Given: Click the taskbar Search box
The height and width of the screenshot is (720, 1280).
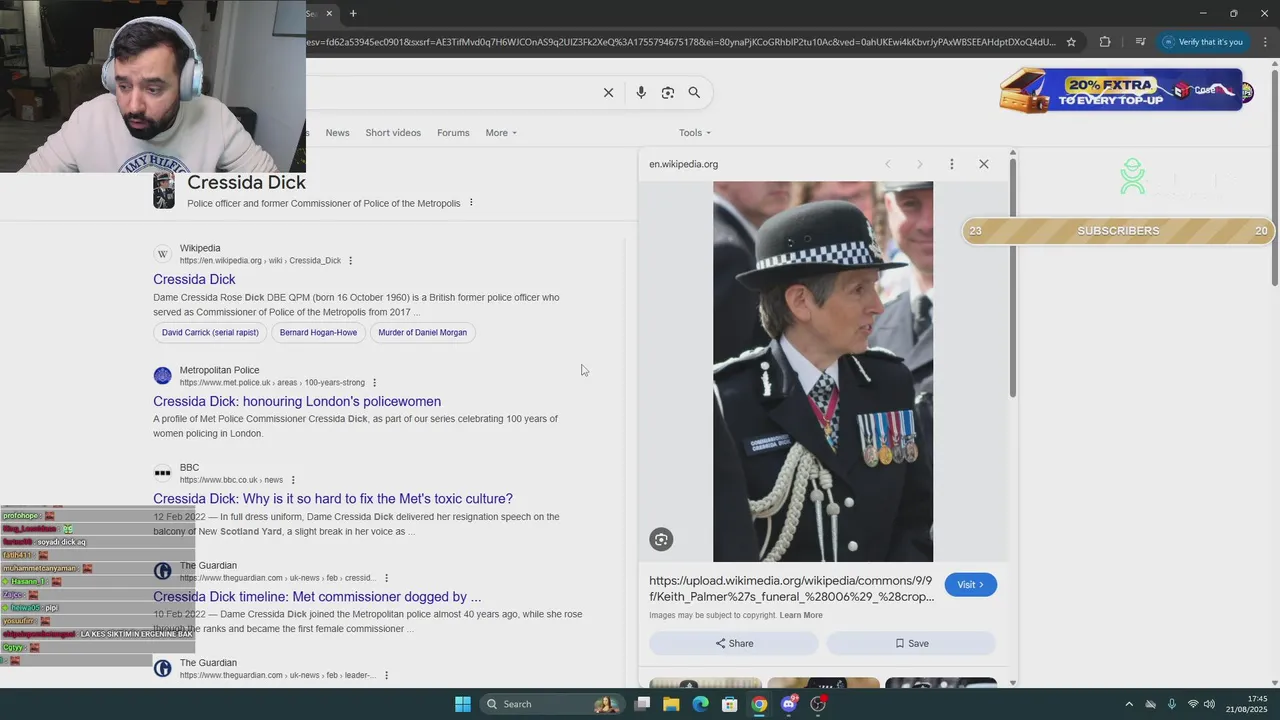Looking at the screenshot, I should (551, 704).
